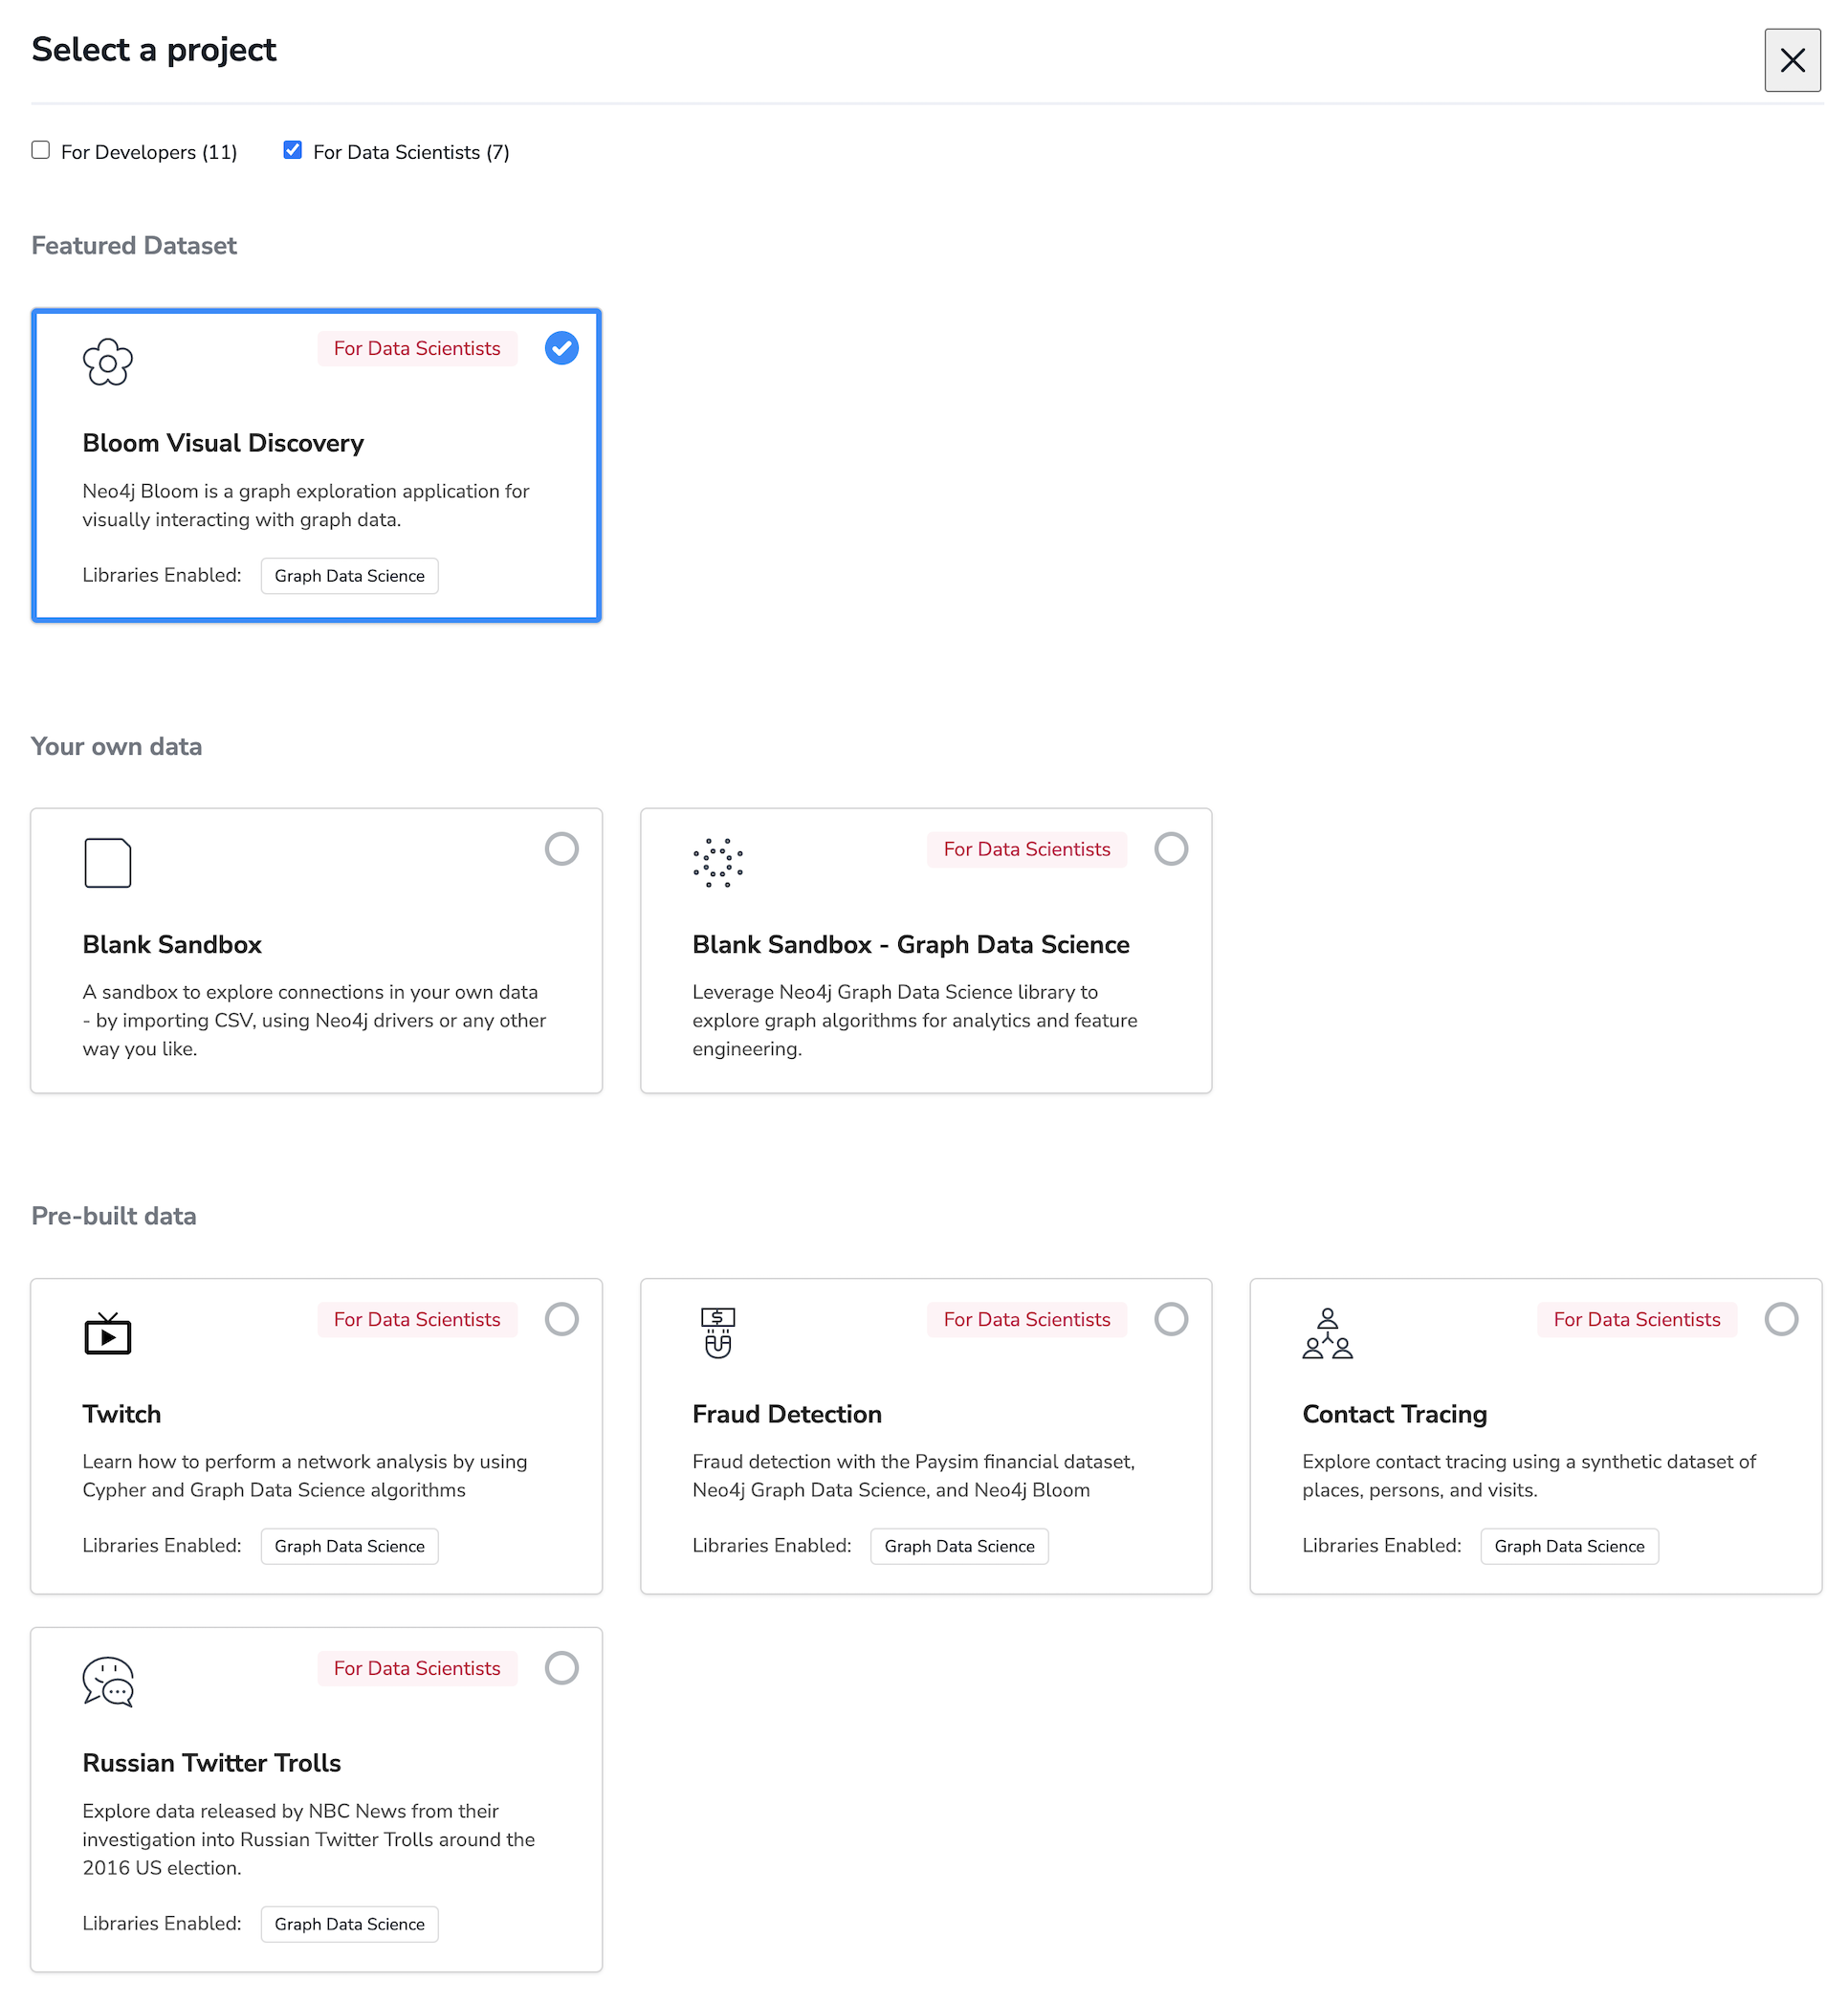Click Graph Data Science chip on Russian Twitter Trolls
This screenshot has width=1848, height=2003.
(350, 1924)
